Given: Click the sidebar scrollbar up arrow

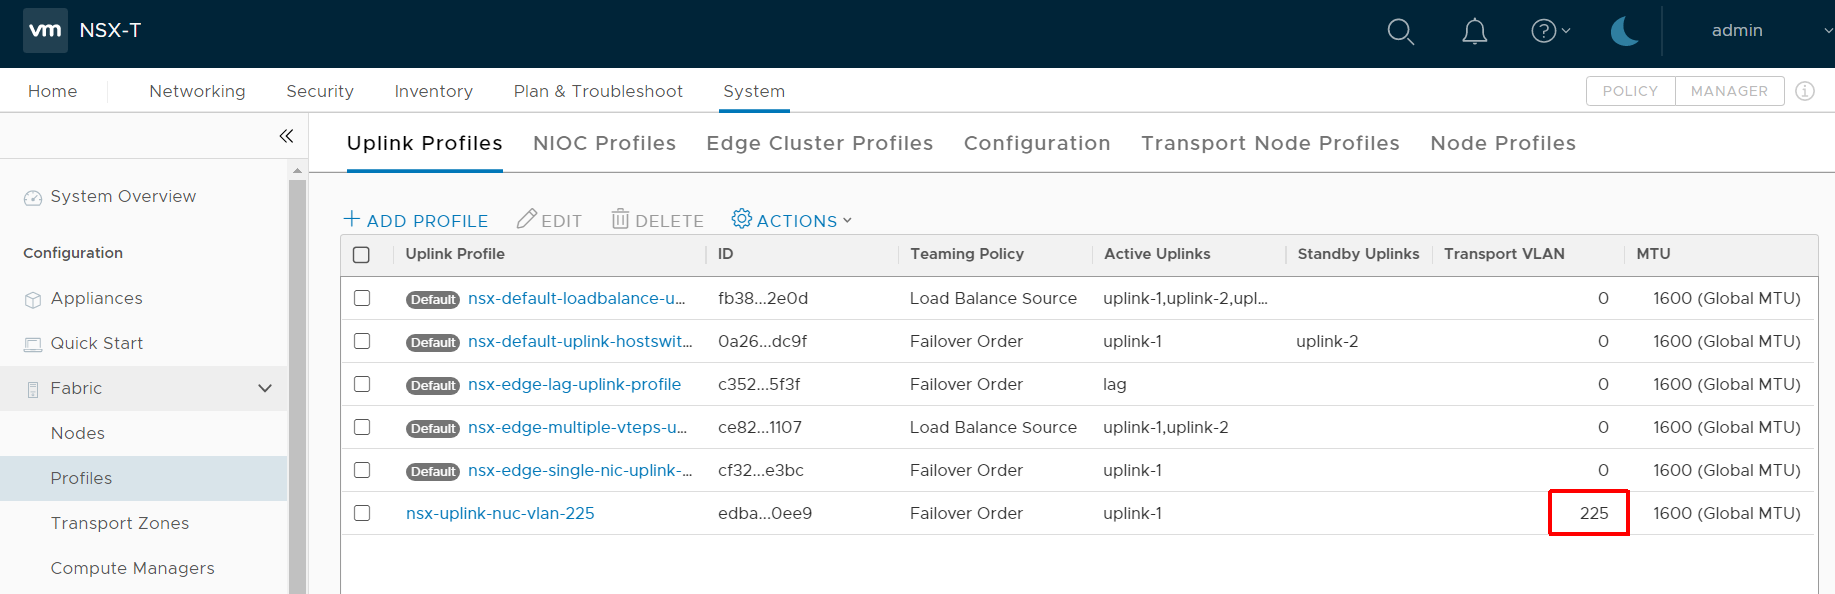Looking at the screenshot, I should point(297,171).
